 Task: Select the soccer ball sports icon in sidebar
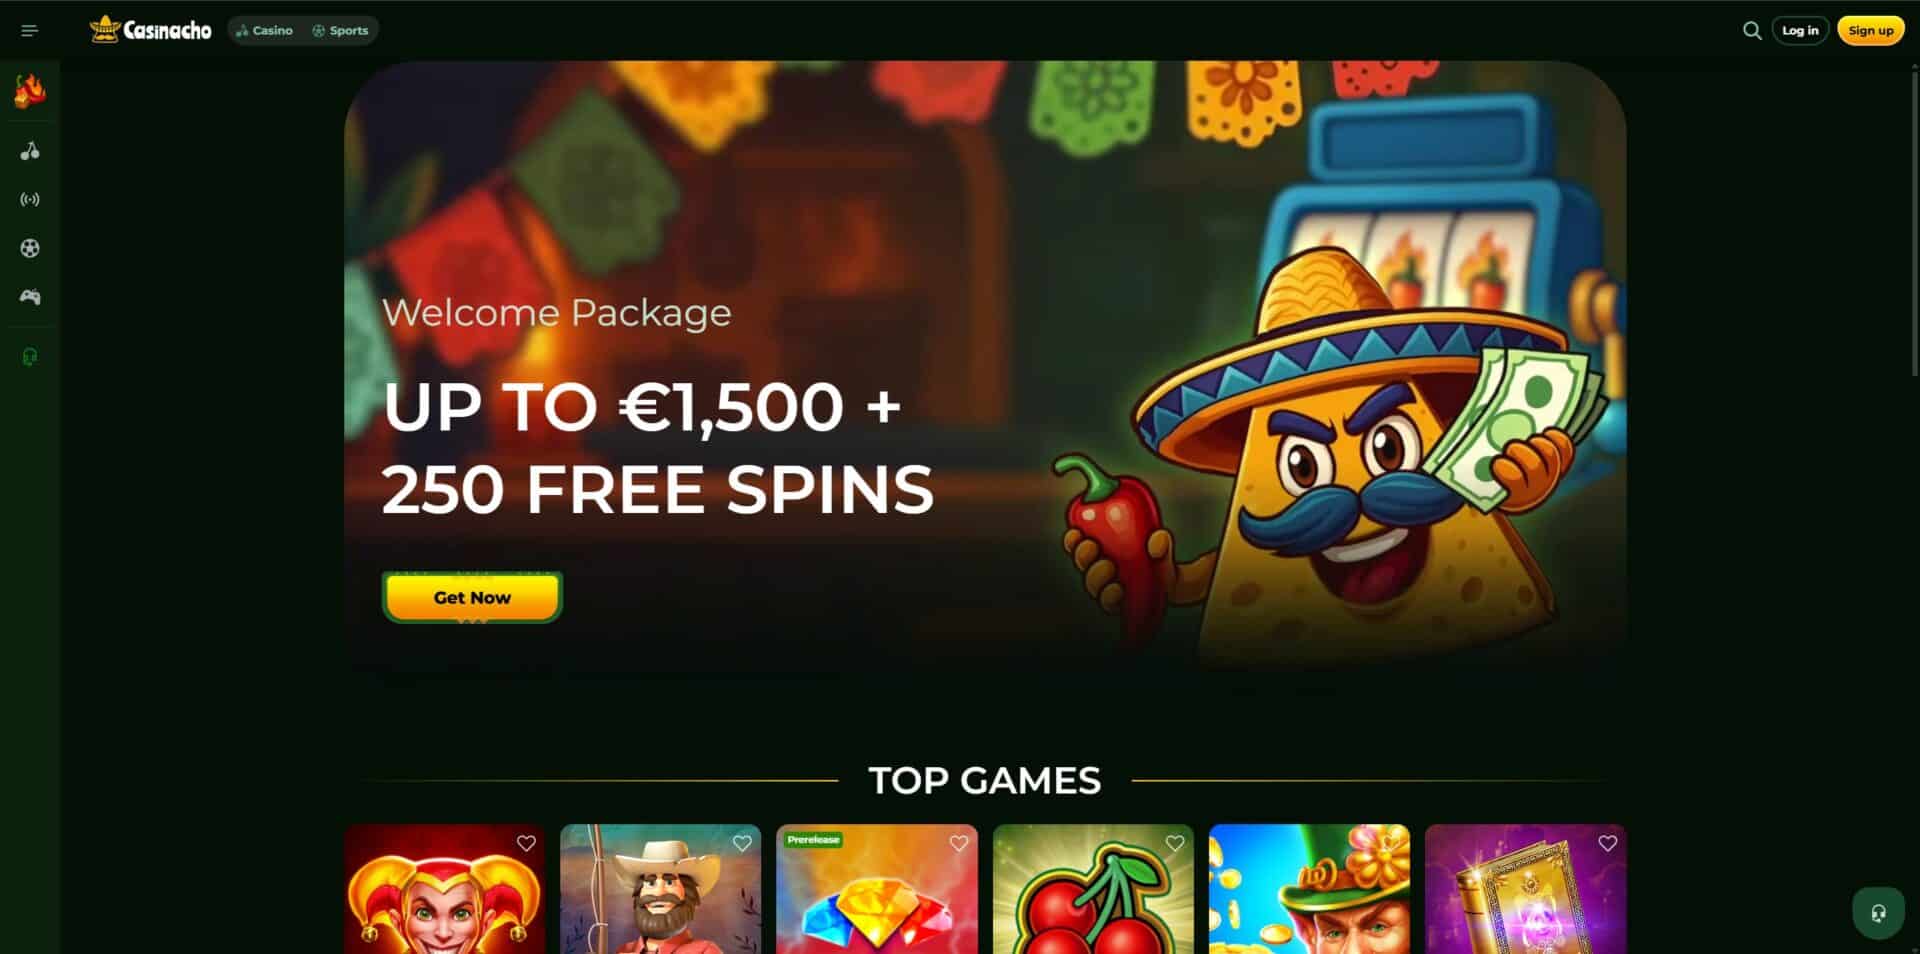30,248
